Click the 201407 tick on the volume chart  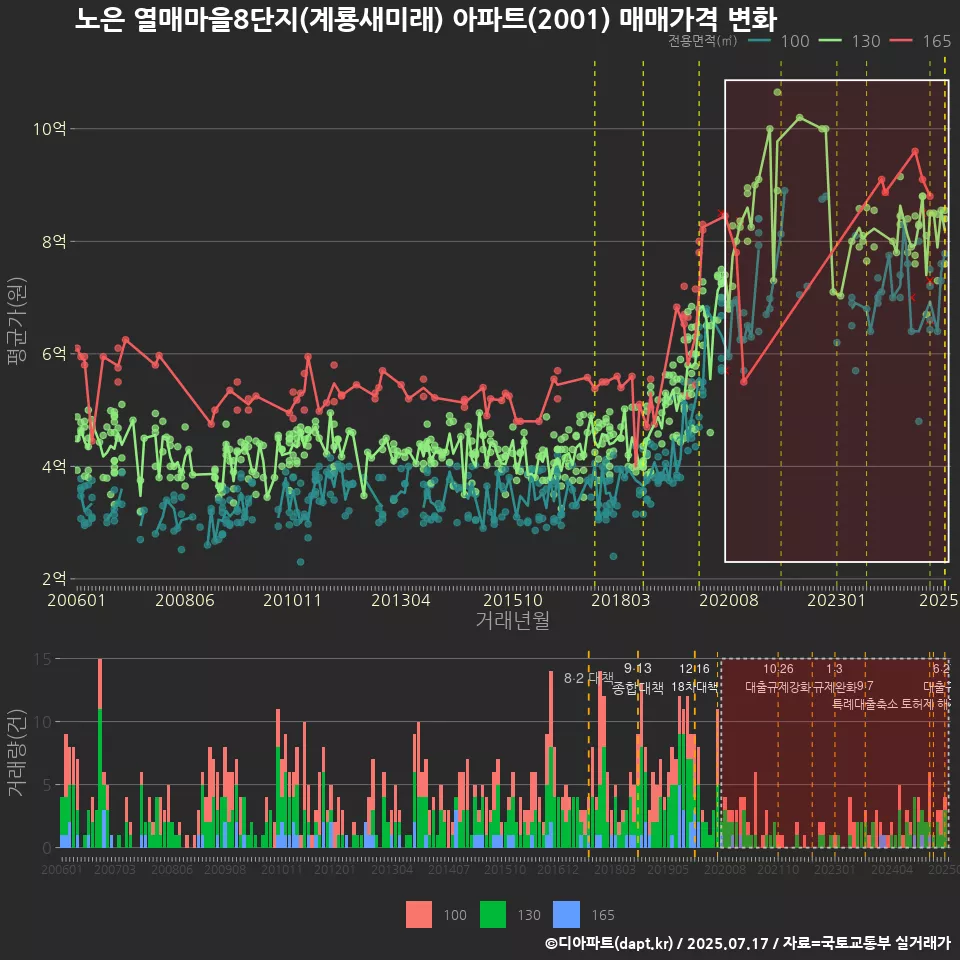coord(448,869)
